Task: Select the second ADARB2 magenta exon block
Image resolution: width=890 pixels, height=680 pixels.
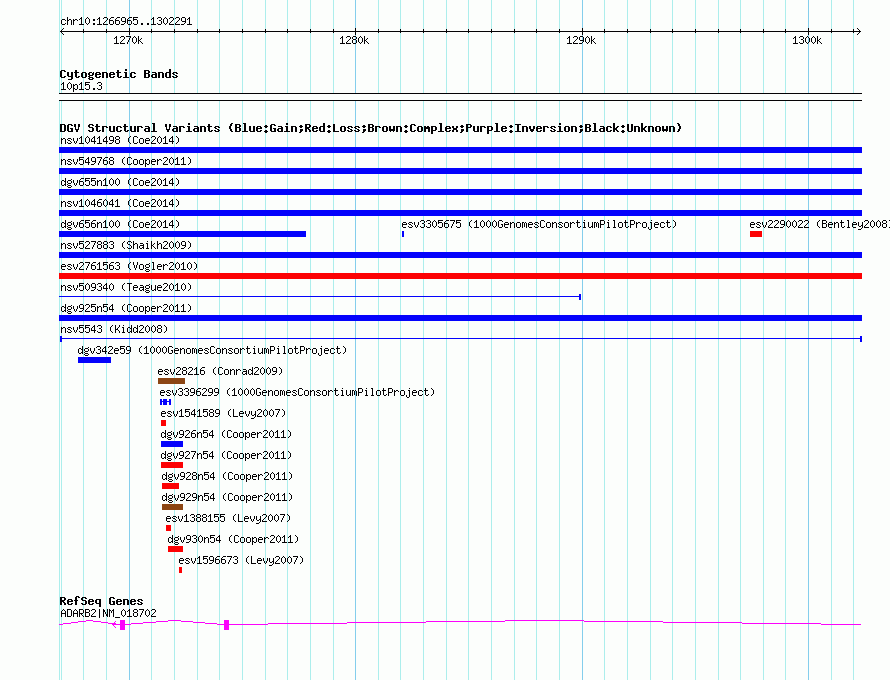Action: coord(226,625)
